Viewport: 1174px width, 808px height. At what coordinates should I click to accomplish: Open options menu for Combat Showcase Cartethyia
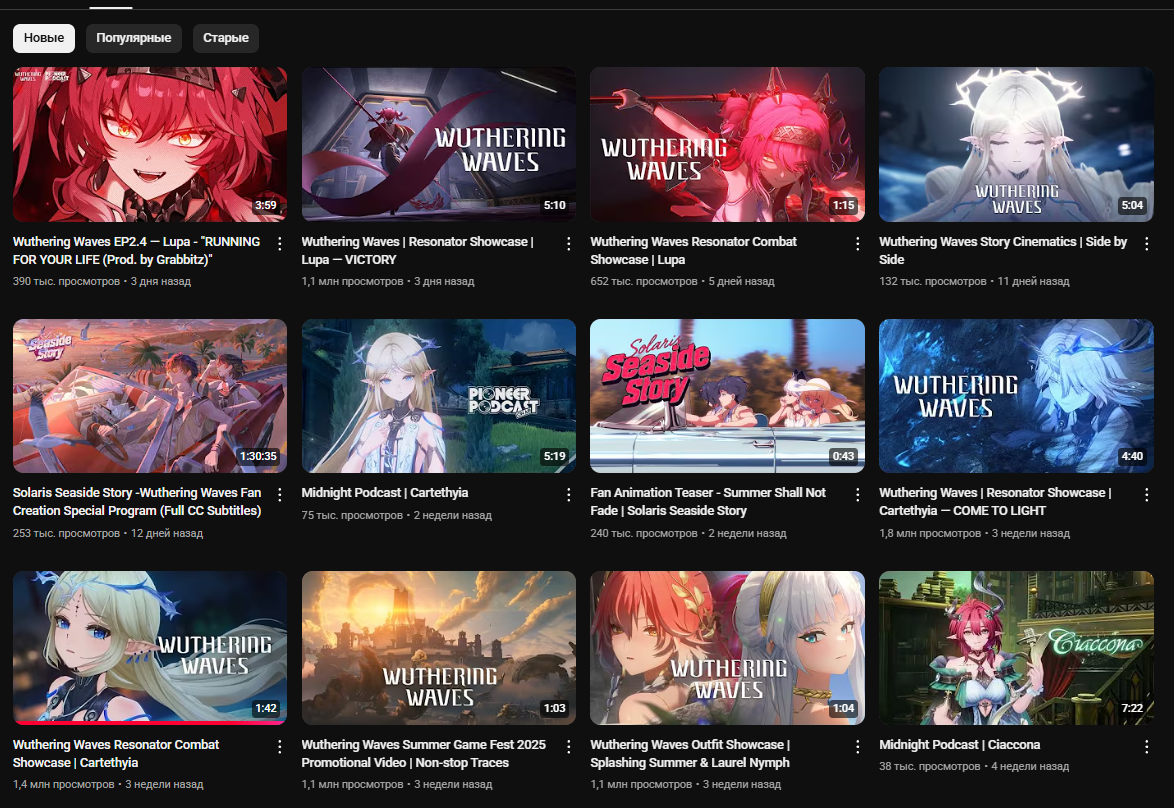(279, 747)
